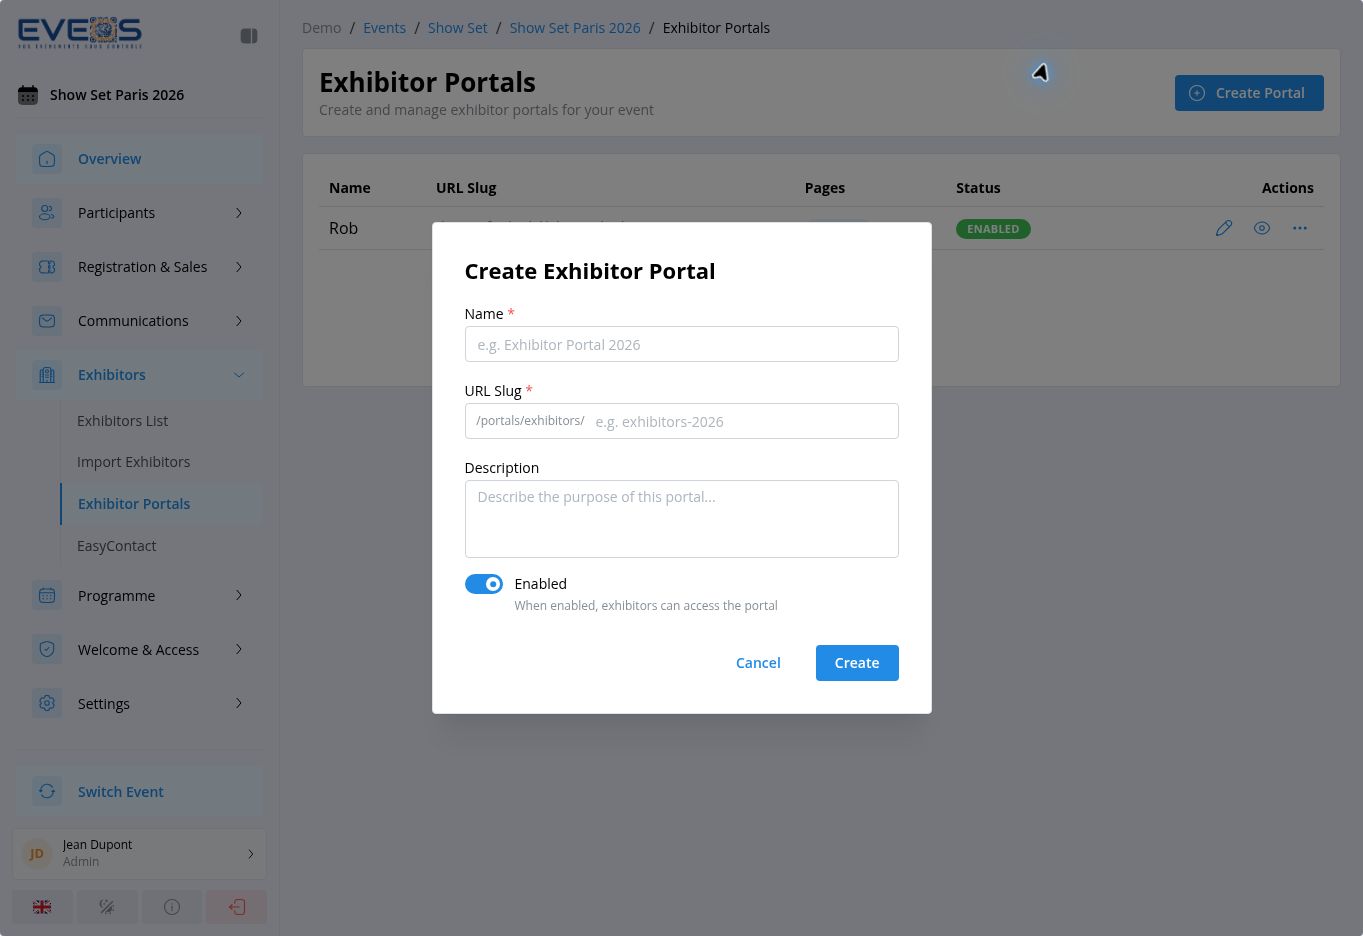This screenshot has height=936, width=1363.
Task: Click the Settings gear icon
Action: [x=47, y=704]
